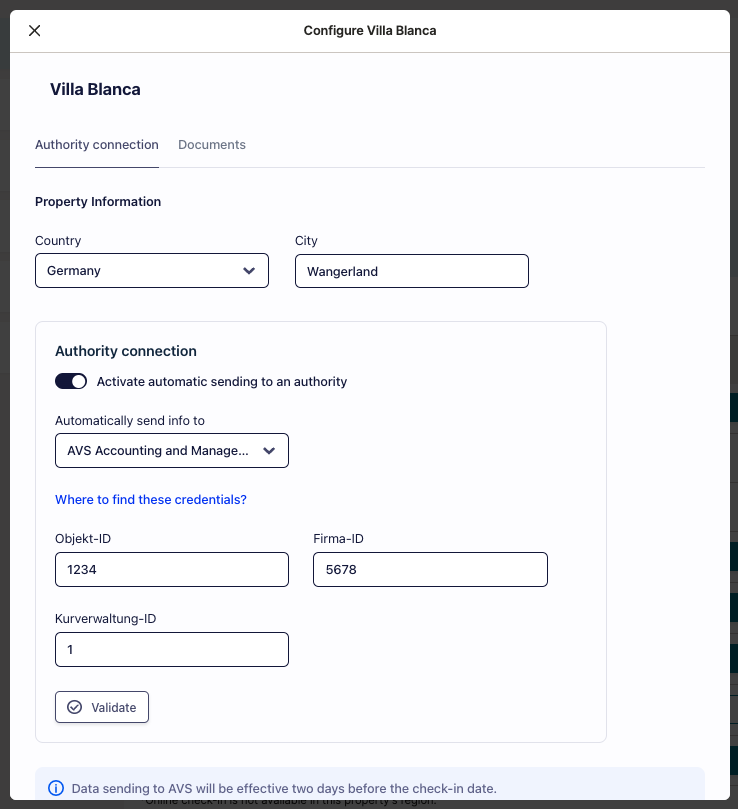Screen dimensions: 738x809
Task: Click the Activate automatic sending label
Action: point(222,382)
